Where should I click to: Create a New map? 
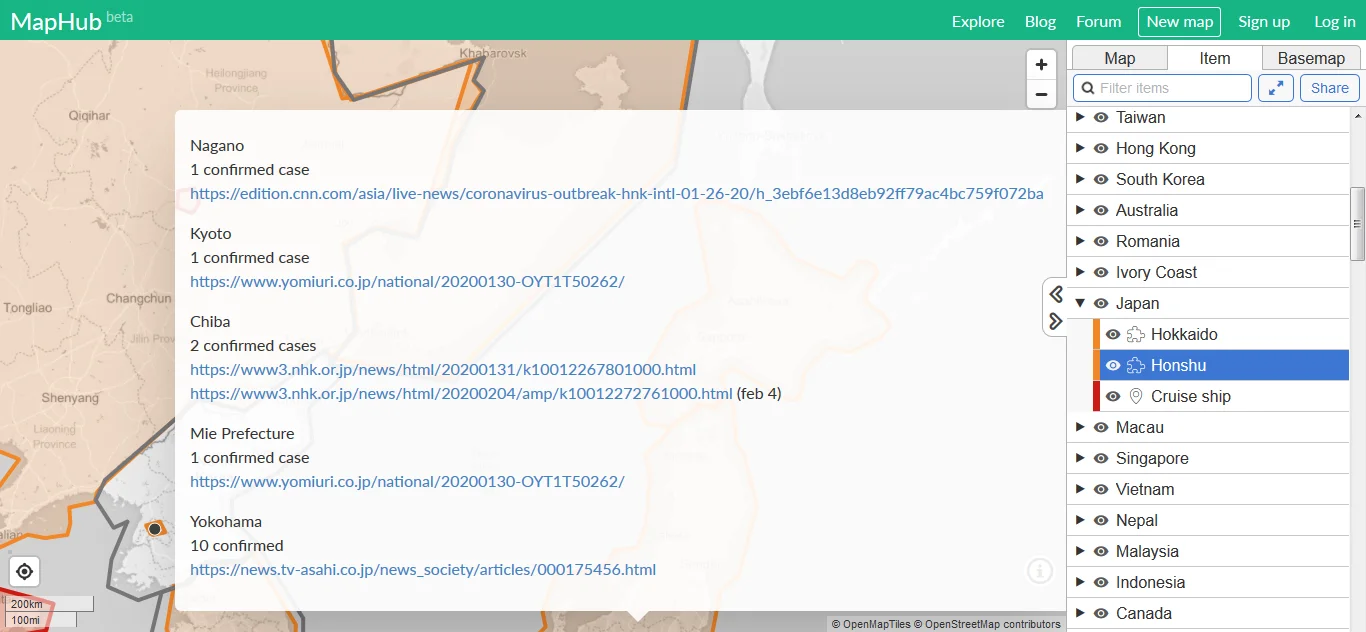(x=1179, y=21)
